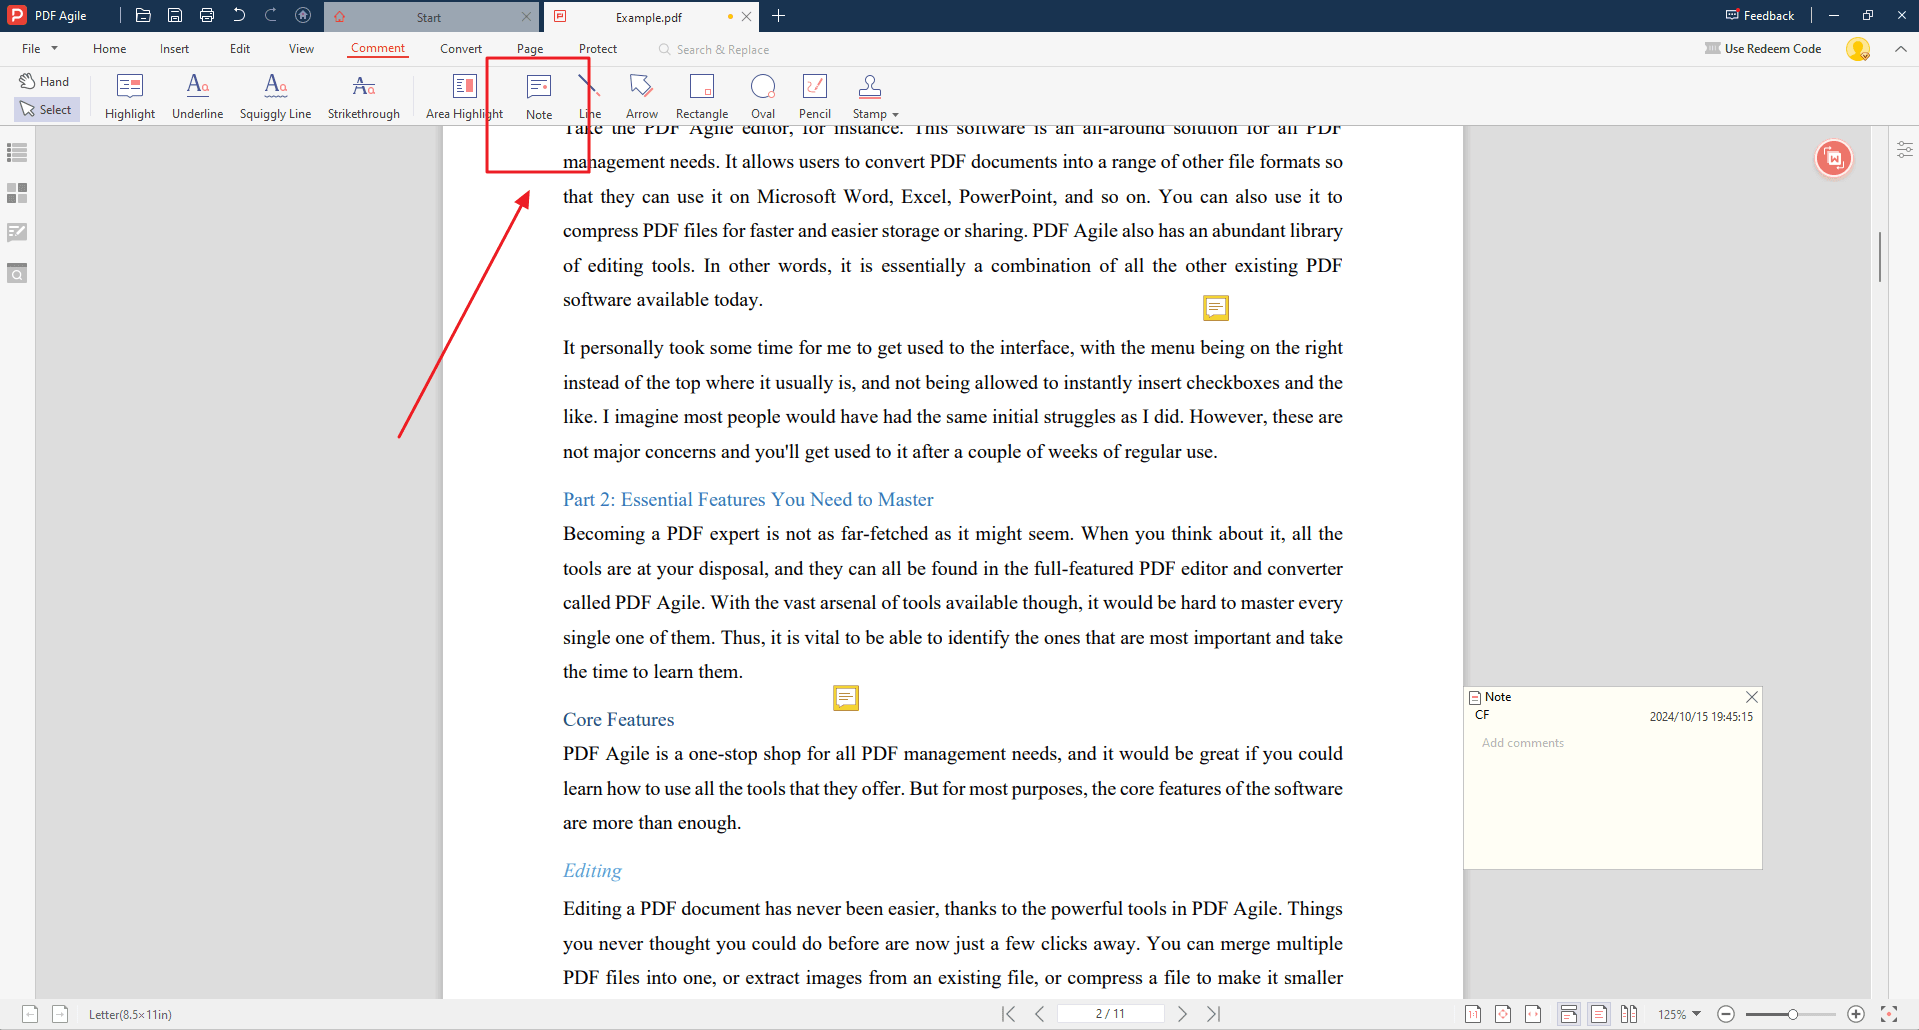Viewport: 1919px width, 1030px height.
Task: Open the Protect ribbon tab
Action: click(x=598, y=48)
